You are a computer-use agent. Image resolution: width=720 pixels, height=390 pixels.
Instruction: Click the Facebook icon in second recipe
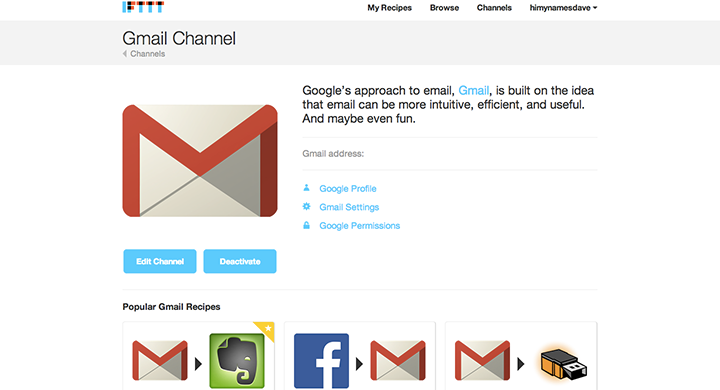321,361
